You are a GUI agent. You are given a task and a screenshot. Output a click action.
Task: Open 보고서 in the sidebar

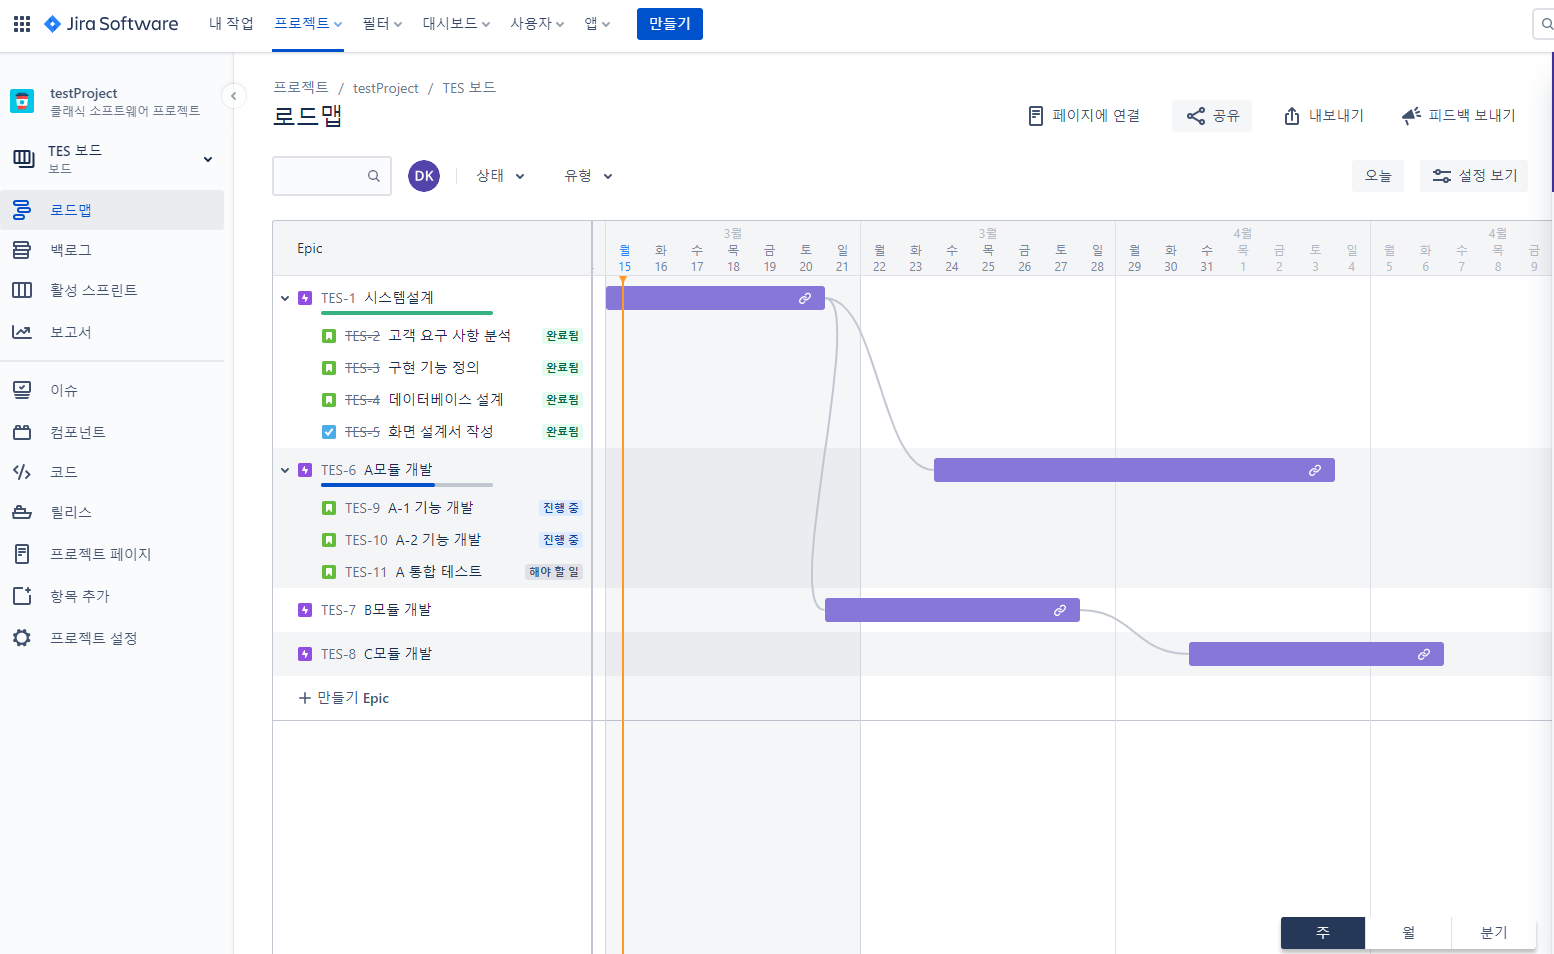click(x=112, y=332)
